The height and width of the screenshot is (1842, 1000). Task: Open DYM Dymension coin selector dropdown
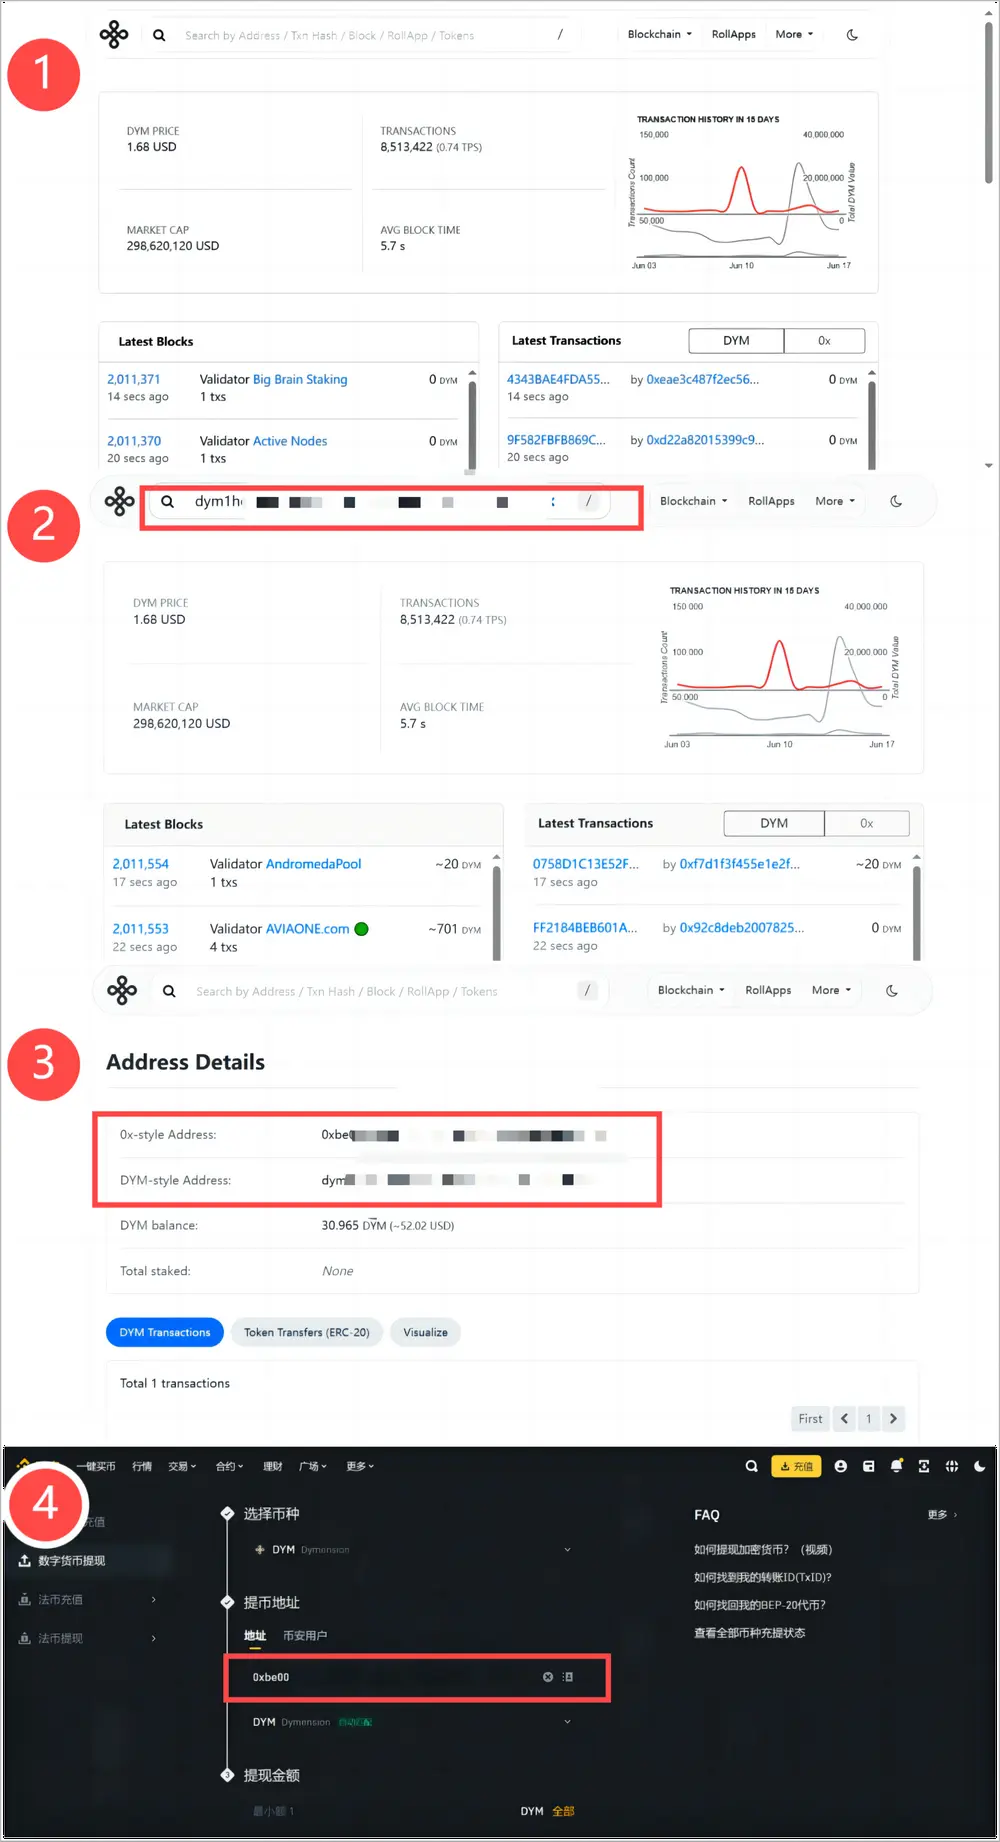pyautogui.click(x=413, y=1549)
